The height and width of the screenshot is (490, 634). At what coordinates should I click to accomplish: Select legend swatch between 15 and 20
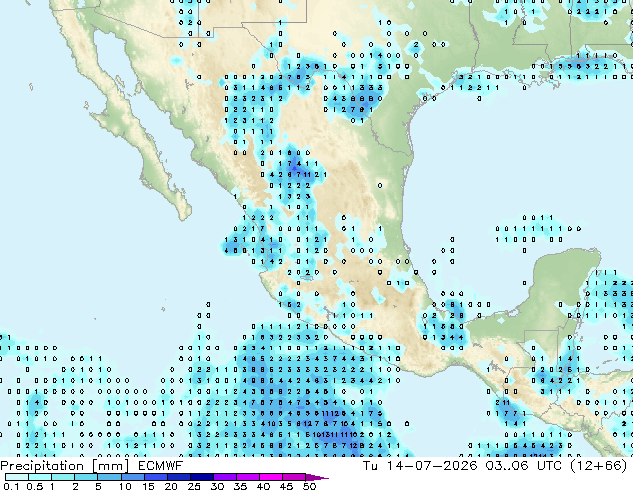click(155, 477)
